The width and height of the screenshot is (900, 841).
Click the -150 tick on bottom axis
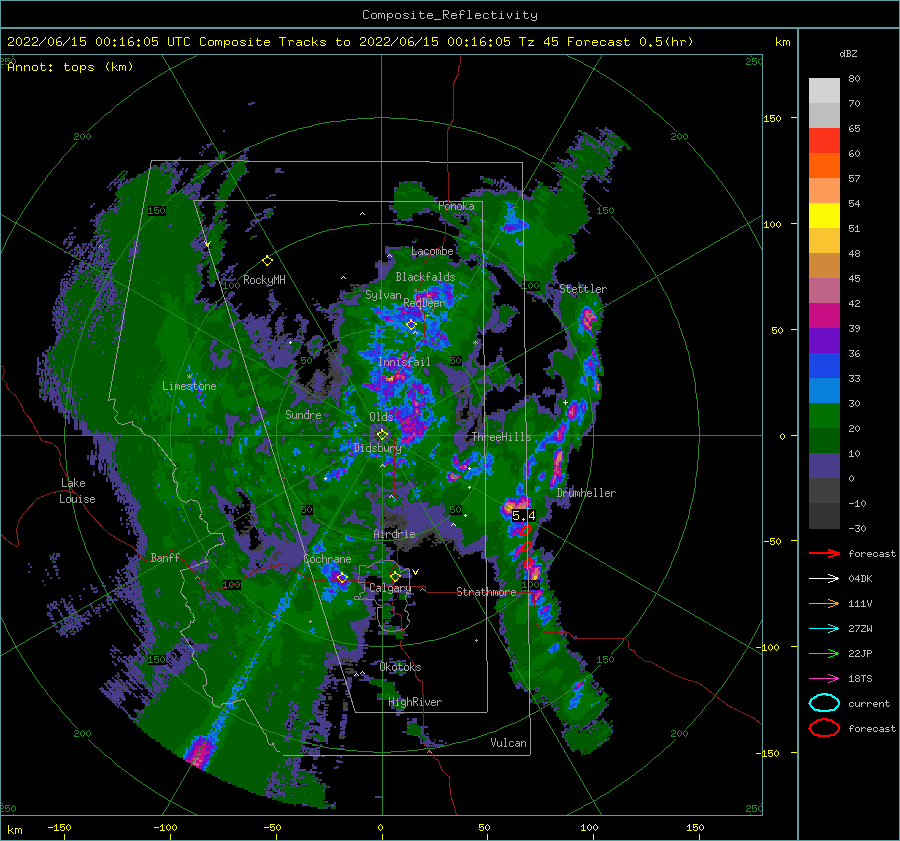[x=59, y=828]
